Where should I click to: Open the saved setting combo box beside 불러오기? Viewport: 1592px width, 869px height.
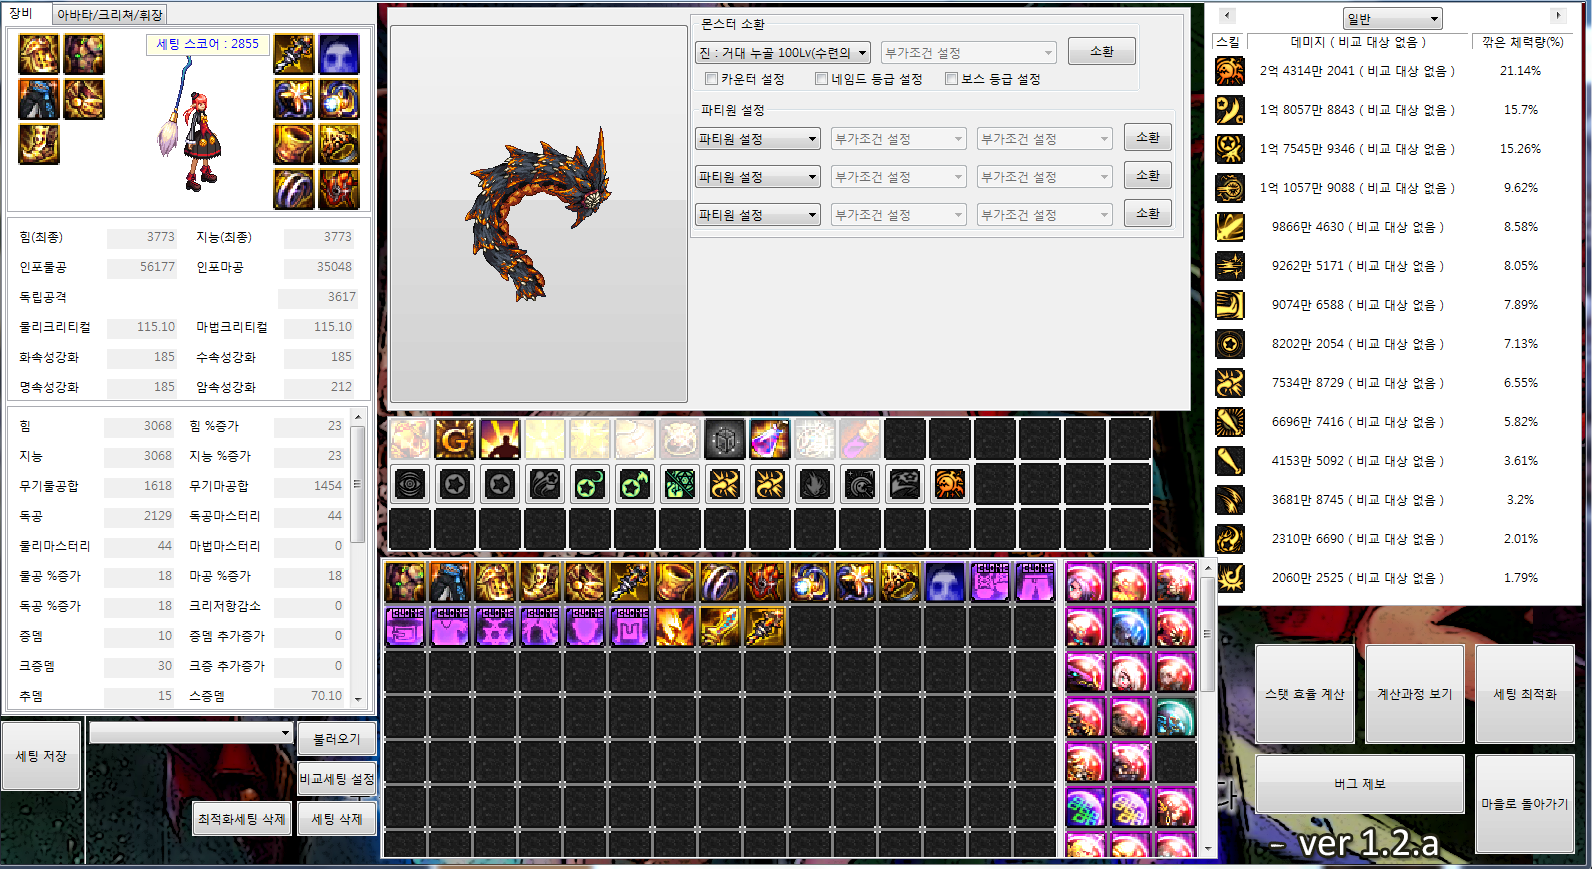click(x=191, y=734)
